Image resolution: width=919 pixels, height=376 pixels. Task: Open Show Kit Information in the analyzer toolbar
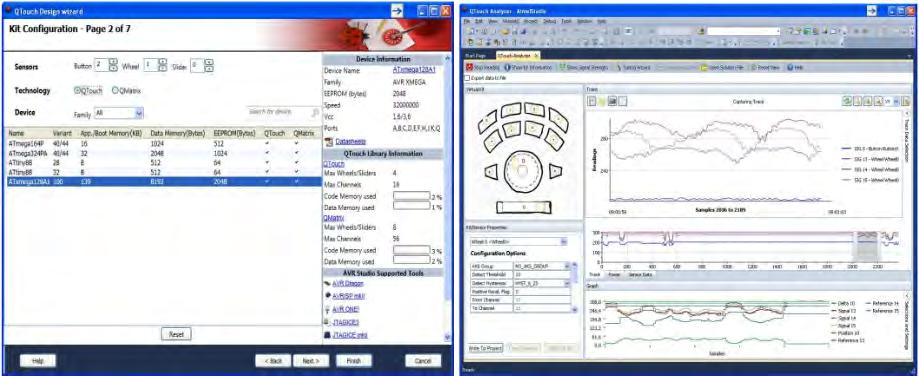point(508,67)
